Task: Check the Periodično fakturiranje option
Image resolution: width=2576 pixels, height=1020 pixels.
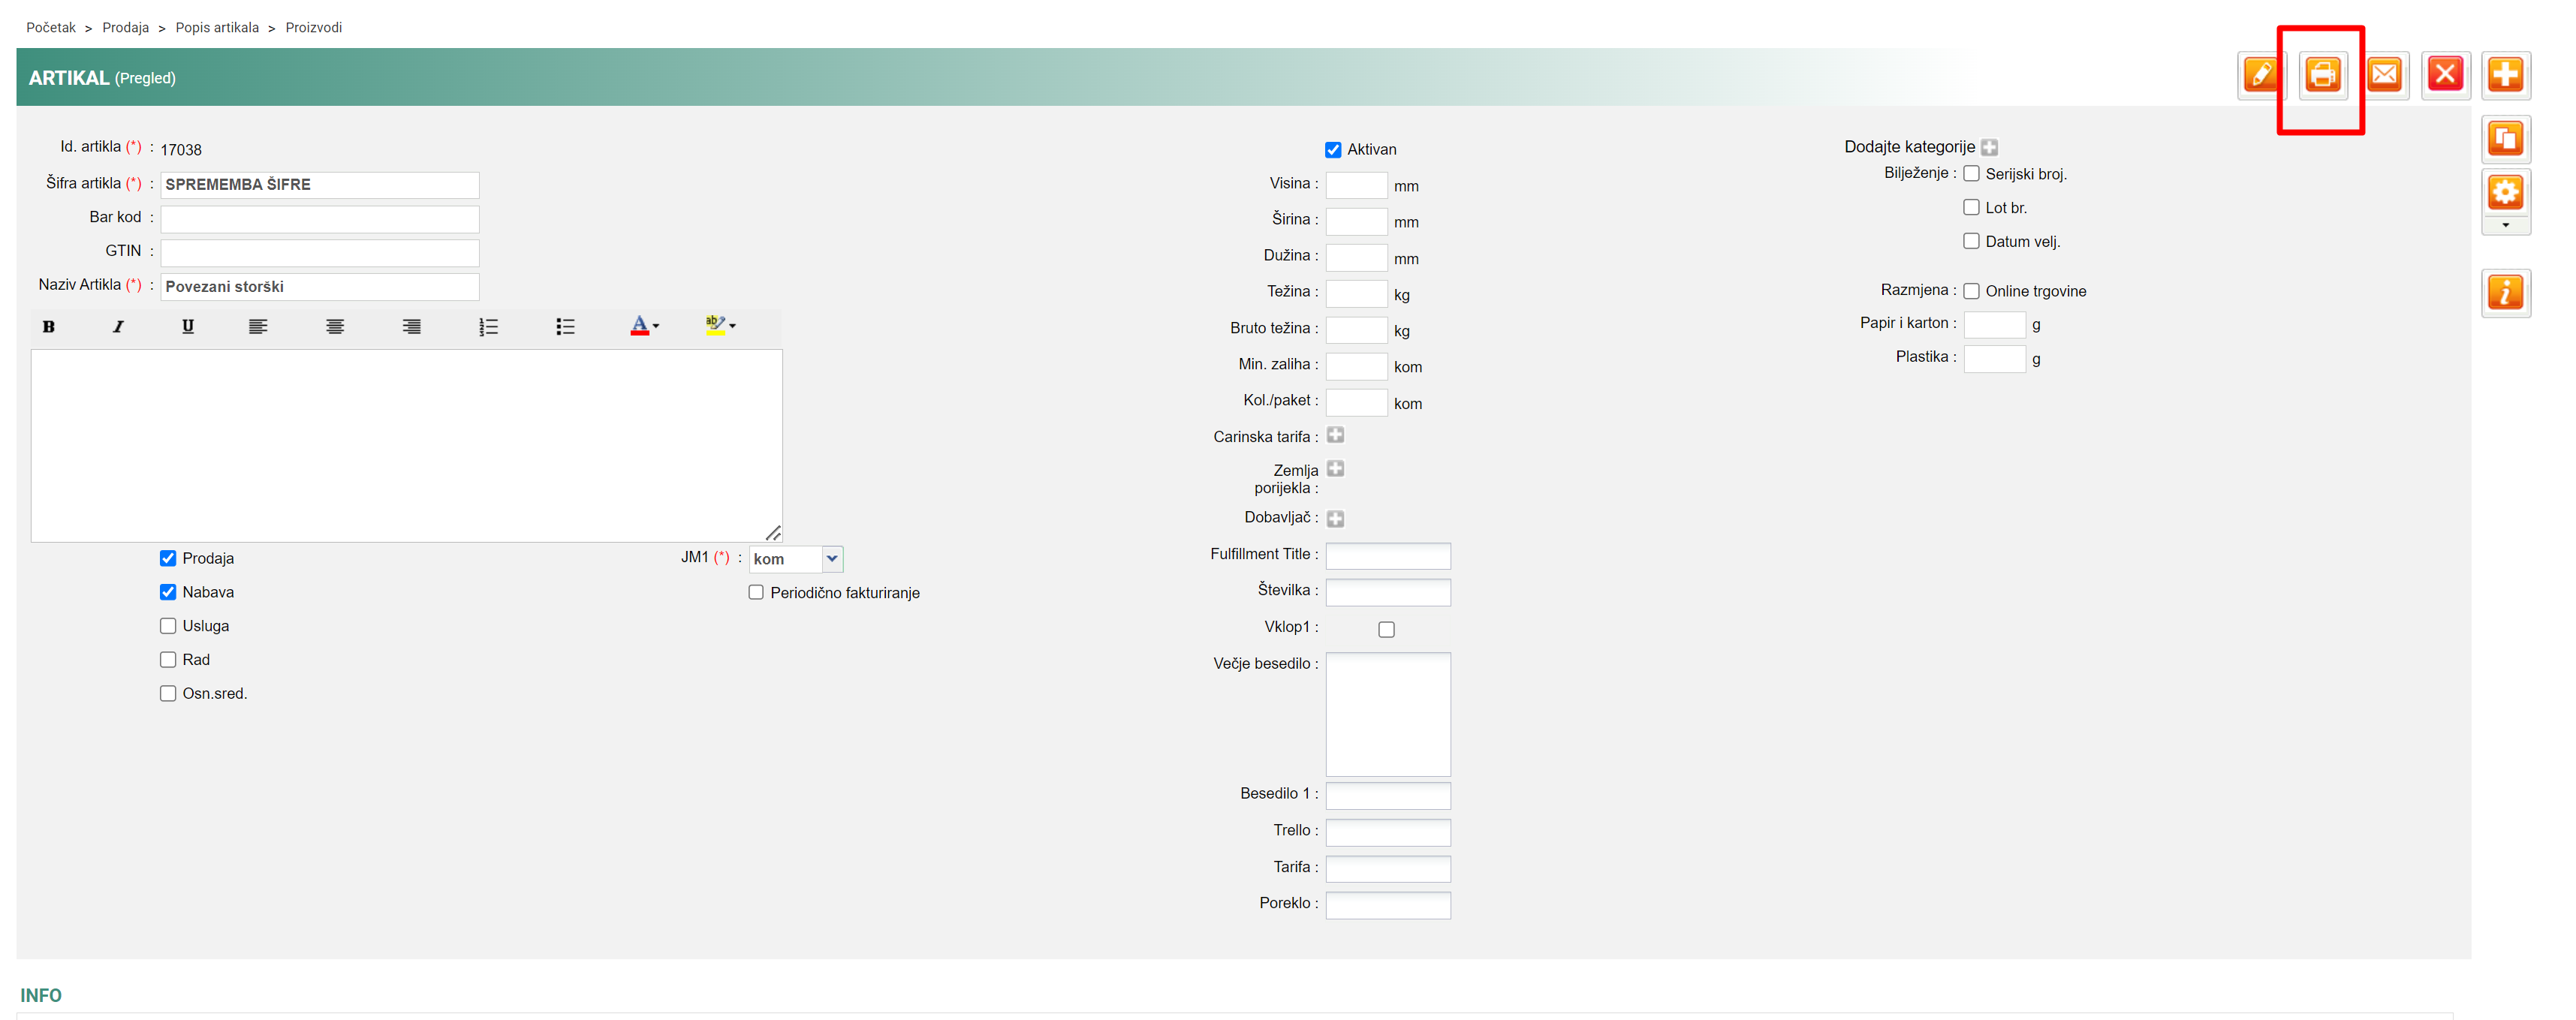Action: (x=756, y=593)
